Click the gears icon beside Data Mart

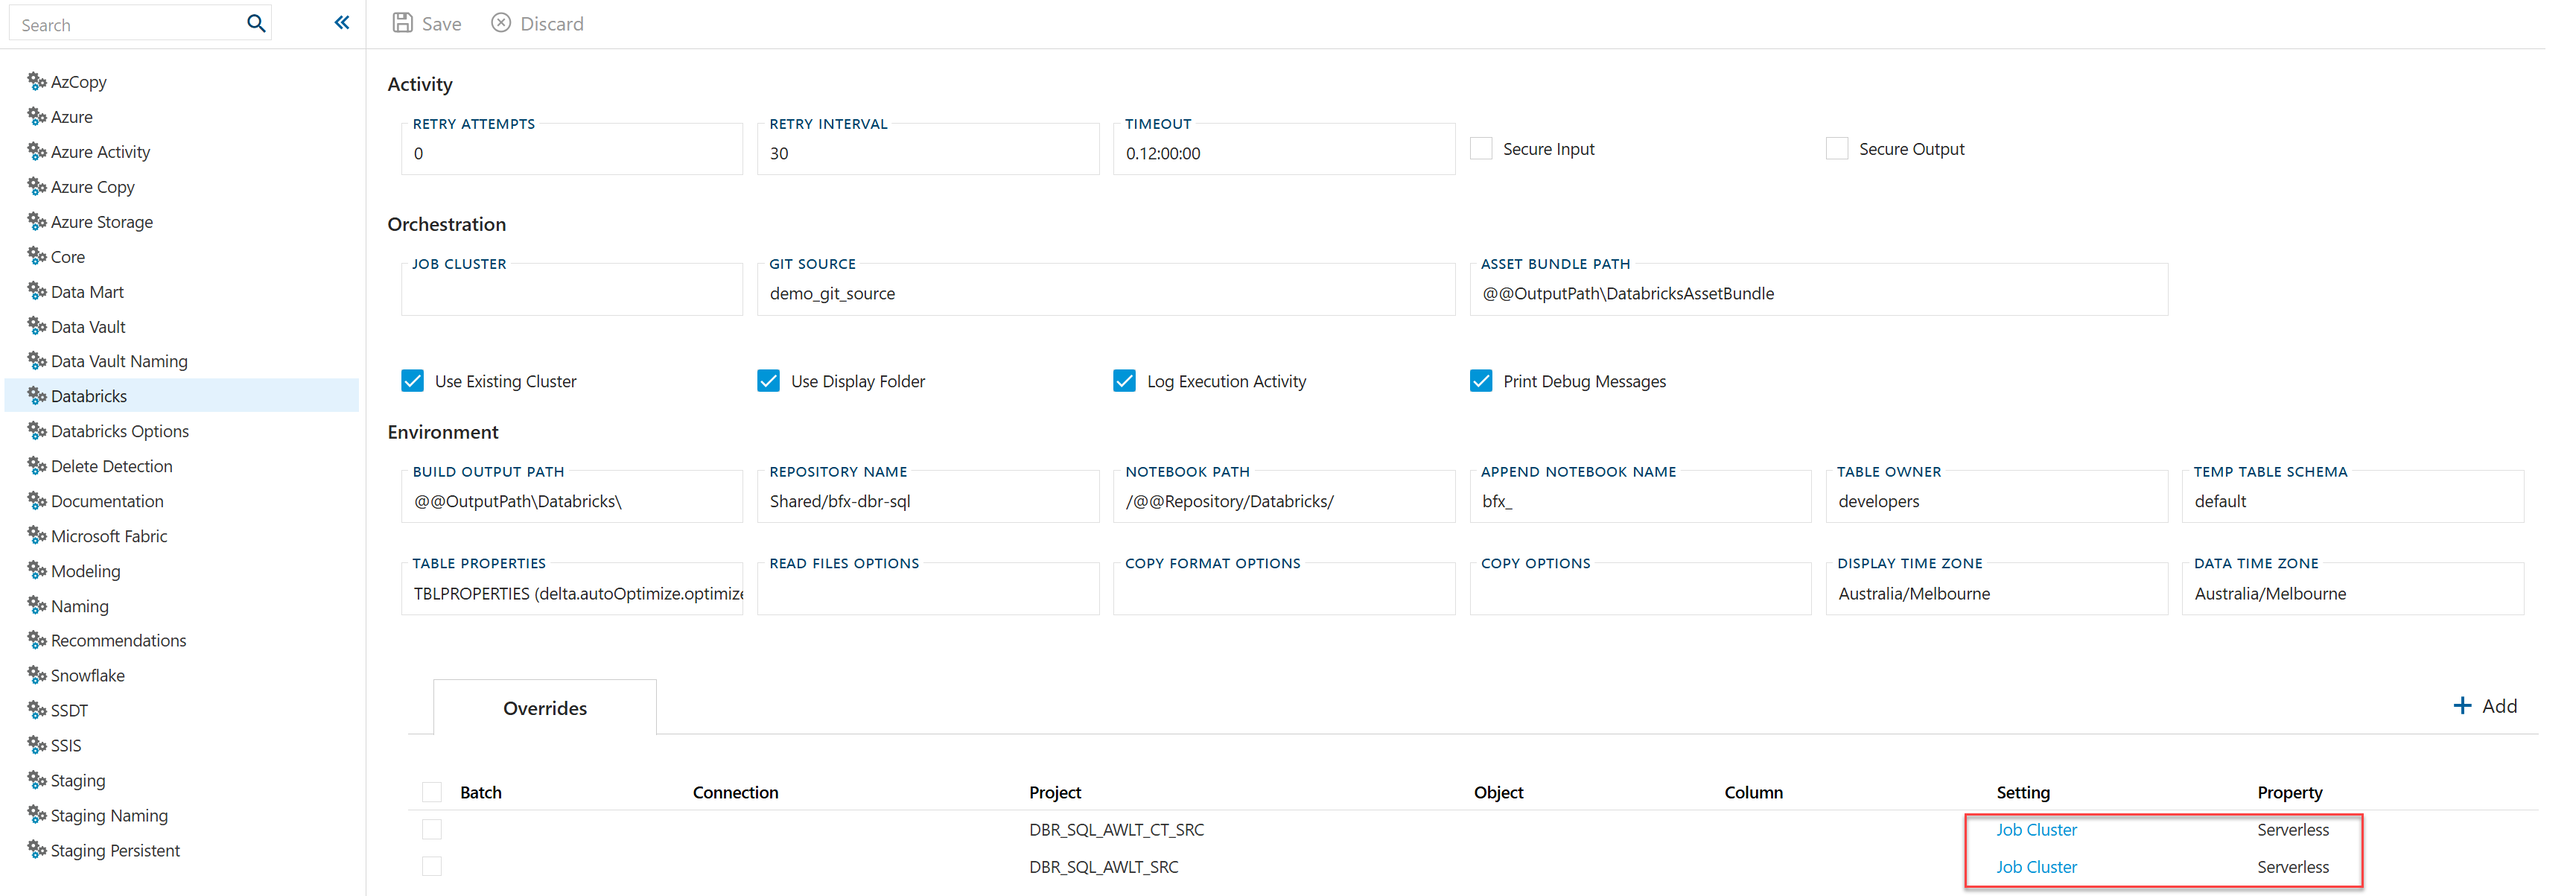(x=37, y=291)
